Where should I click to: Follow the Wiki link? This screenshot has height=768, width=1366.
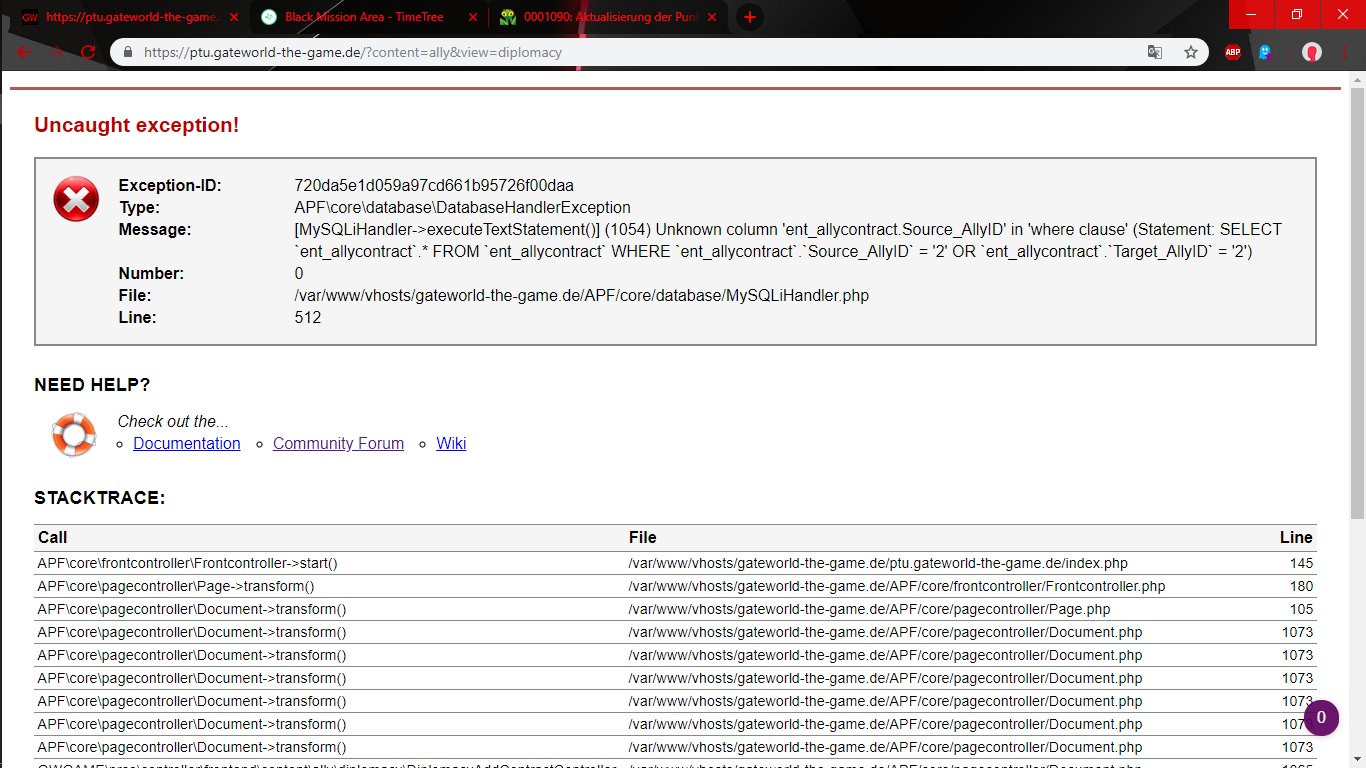(451, 444)
